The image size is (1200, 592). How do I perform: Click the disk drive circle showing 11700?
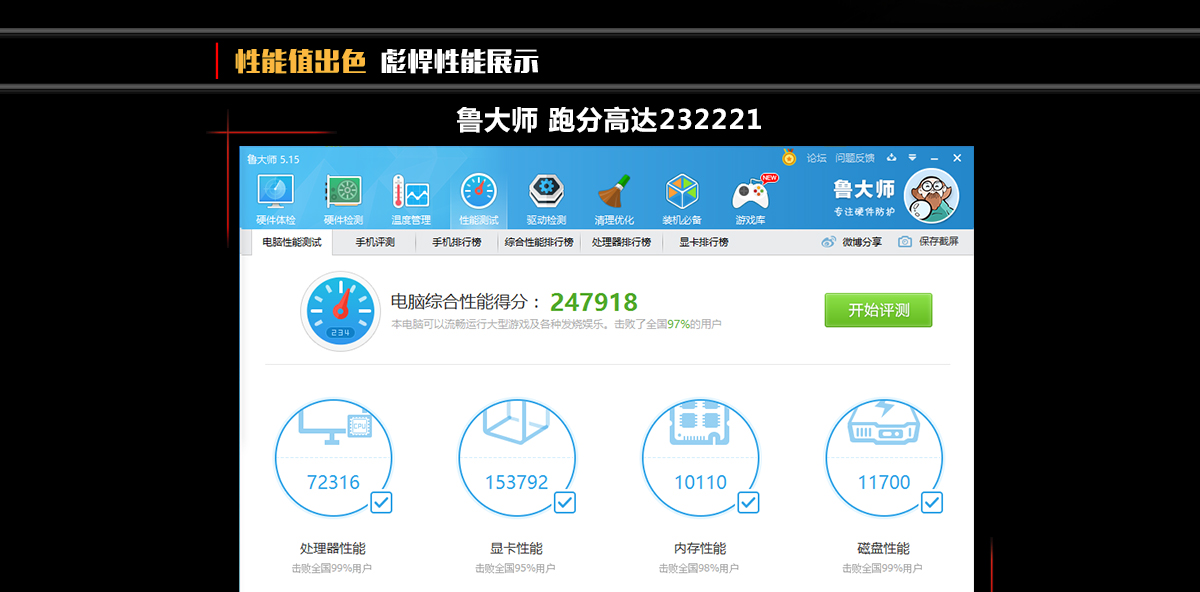pos(884,458)
